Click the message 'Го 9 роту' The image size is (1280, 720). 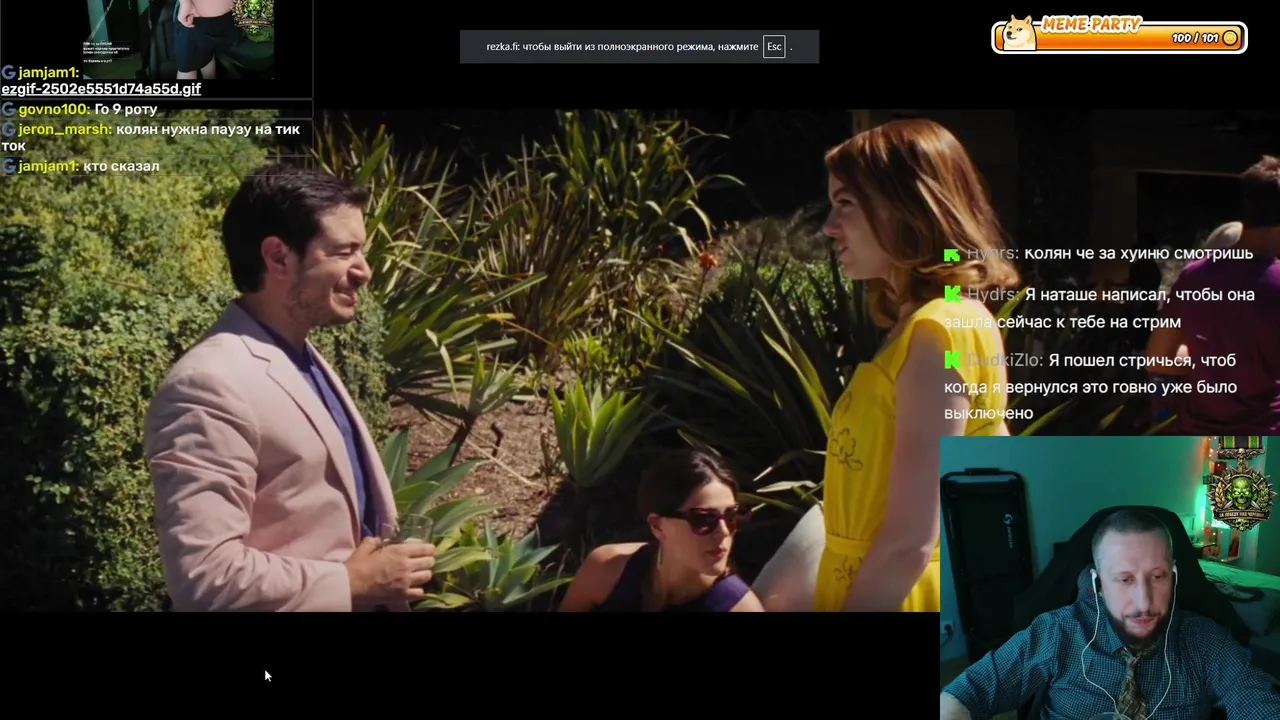pyautogui.click(x=126, y=109)
